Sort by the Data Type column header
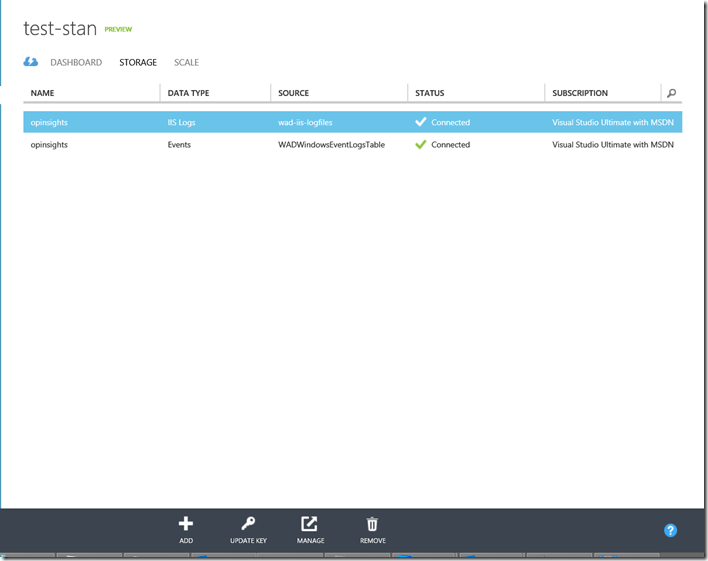 point(188,93)
